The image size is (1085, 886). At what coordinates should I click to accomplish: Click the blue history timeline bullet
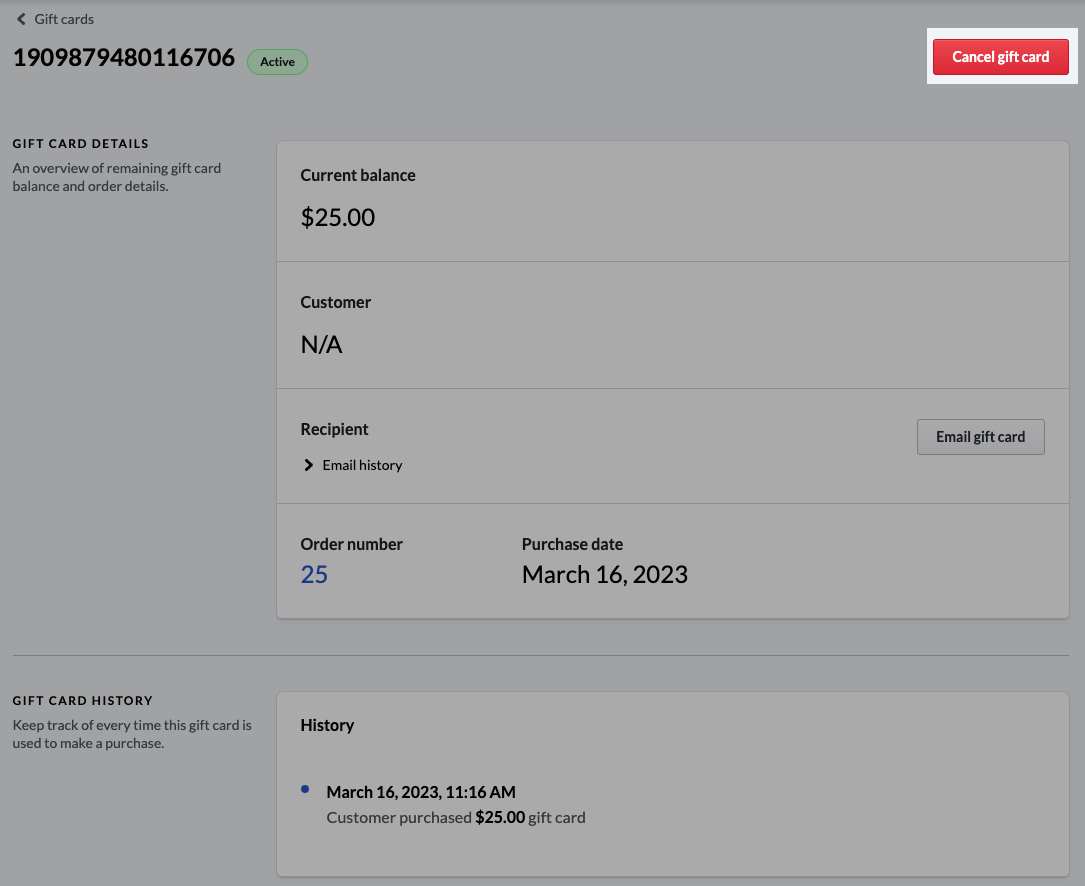pos(305,789)
